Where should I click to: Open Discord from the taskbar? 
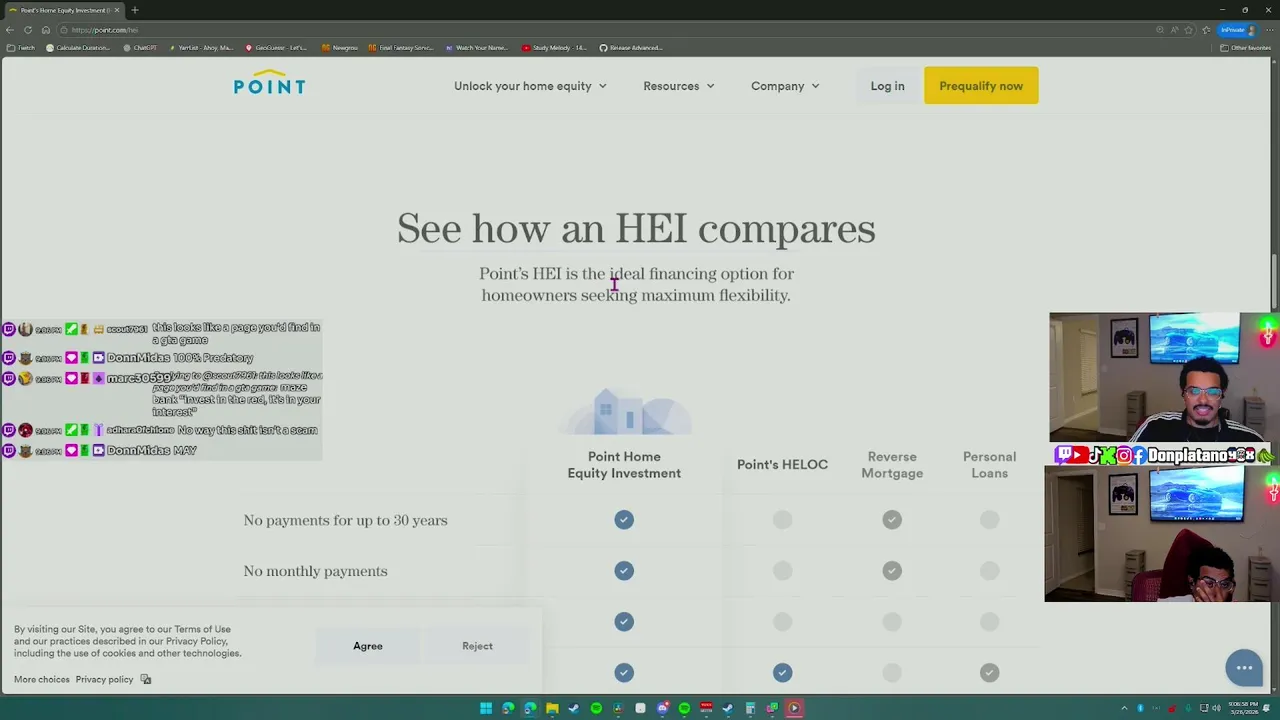point(662,708)
